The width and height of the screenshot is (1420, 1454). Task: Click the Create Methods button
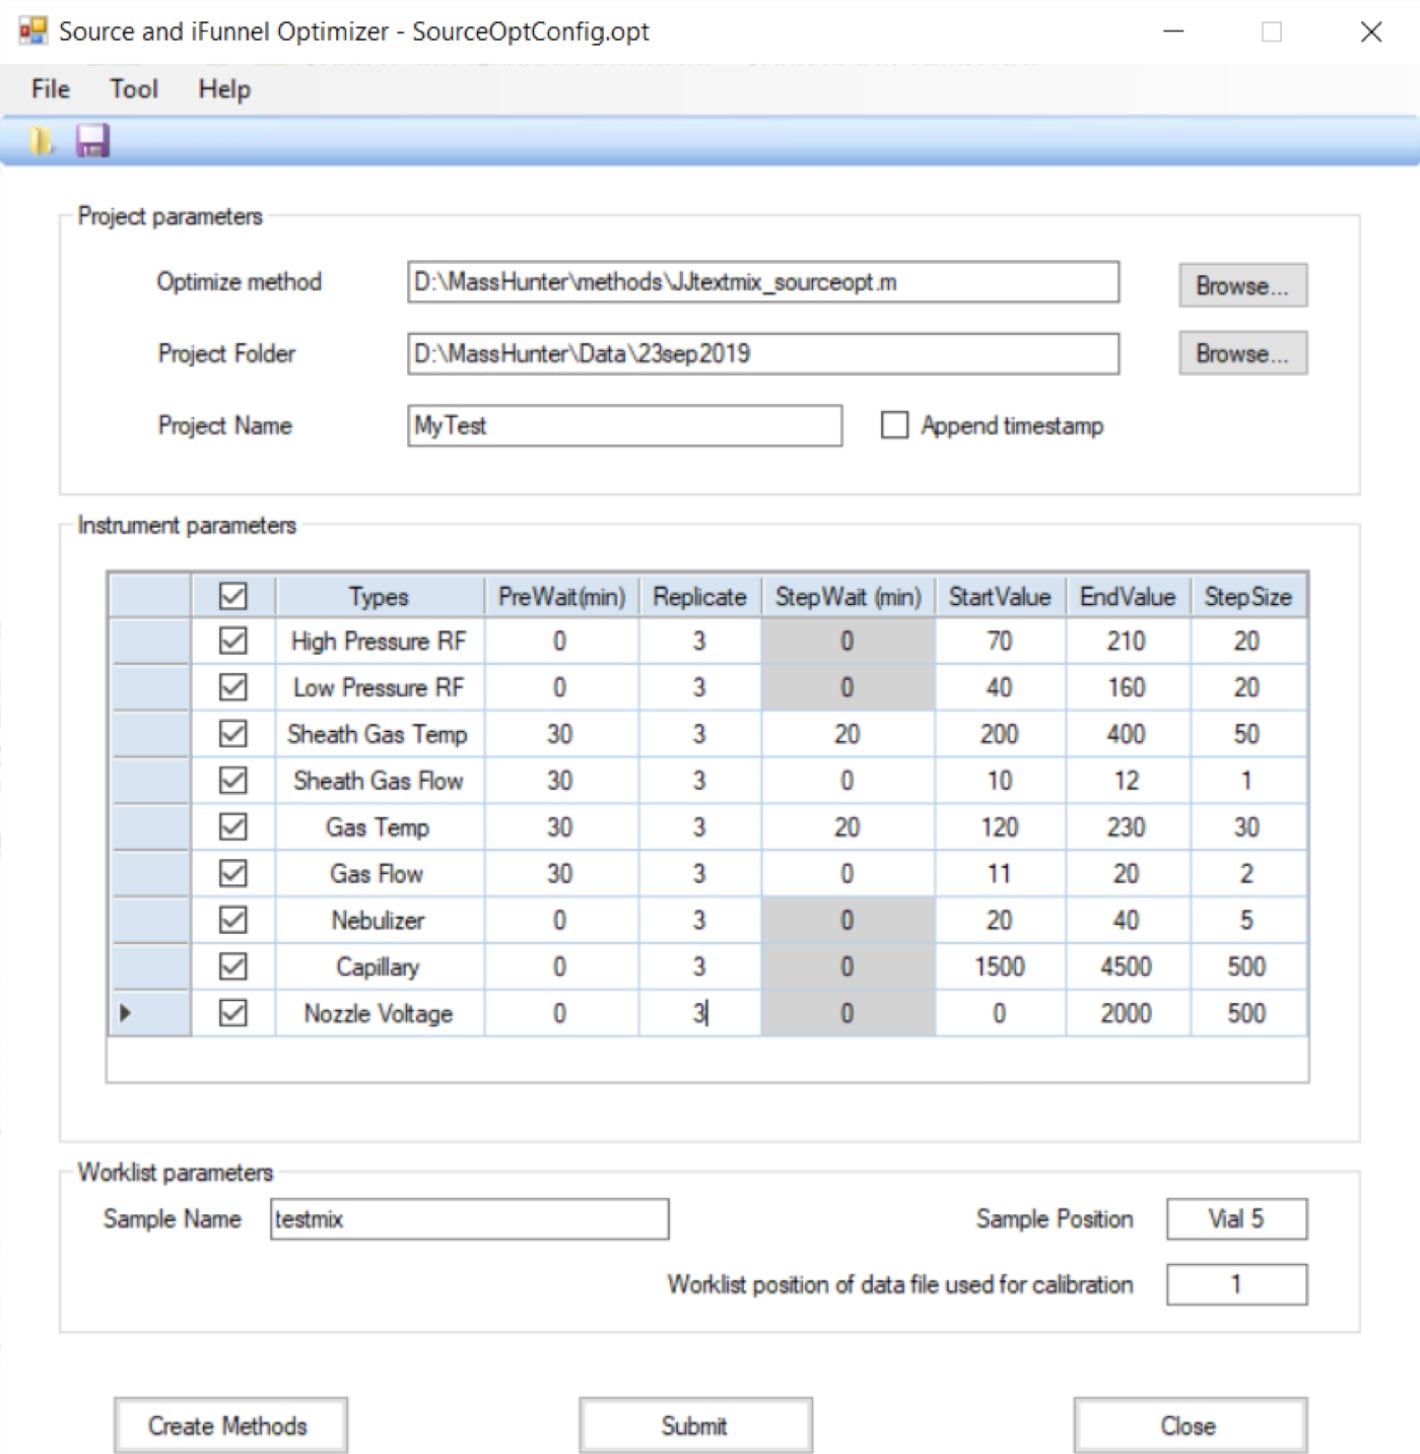230,1425
